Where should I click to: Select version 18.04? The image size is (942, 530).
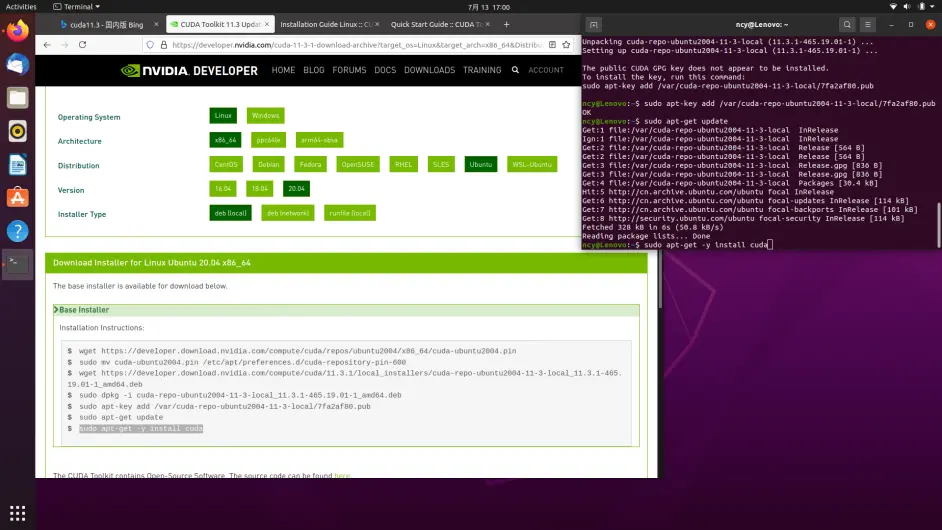pyautogui.click(x=260, y=189)
